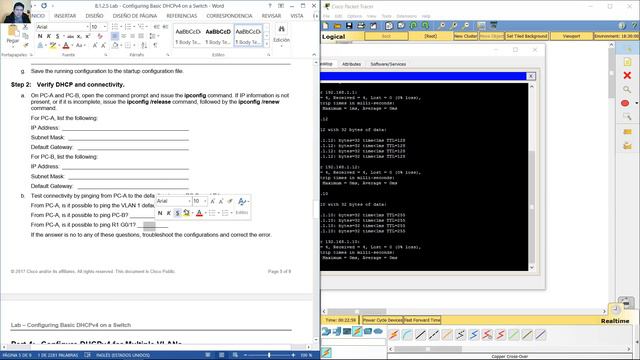
Task: Select the Connections category lightning icon
Action: coord(357,331)
